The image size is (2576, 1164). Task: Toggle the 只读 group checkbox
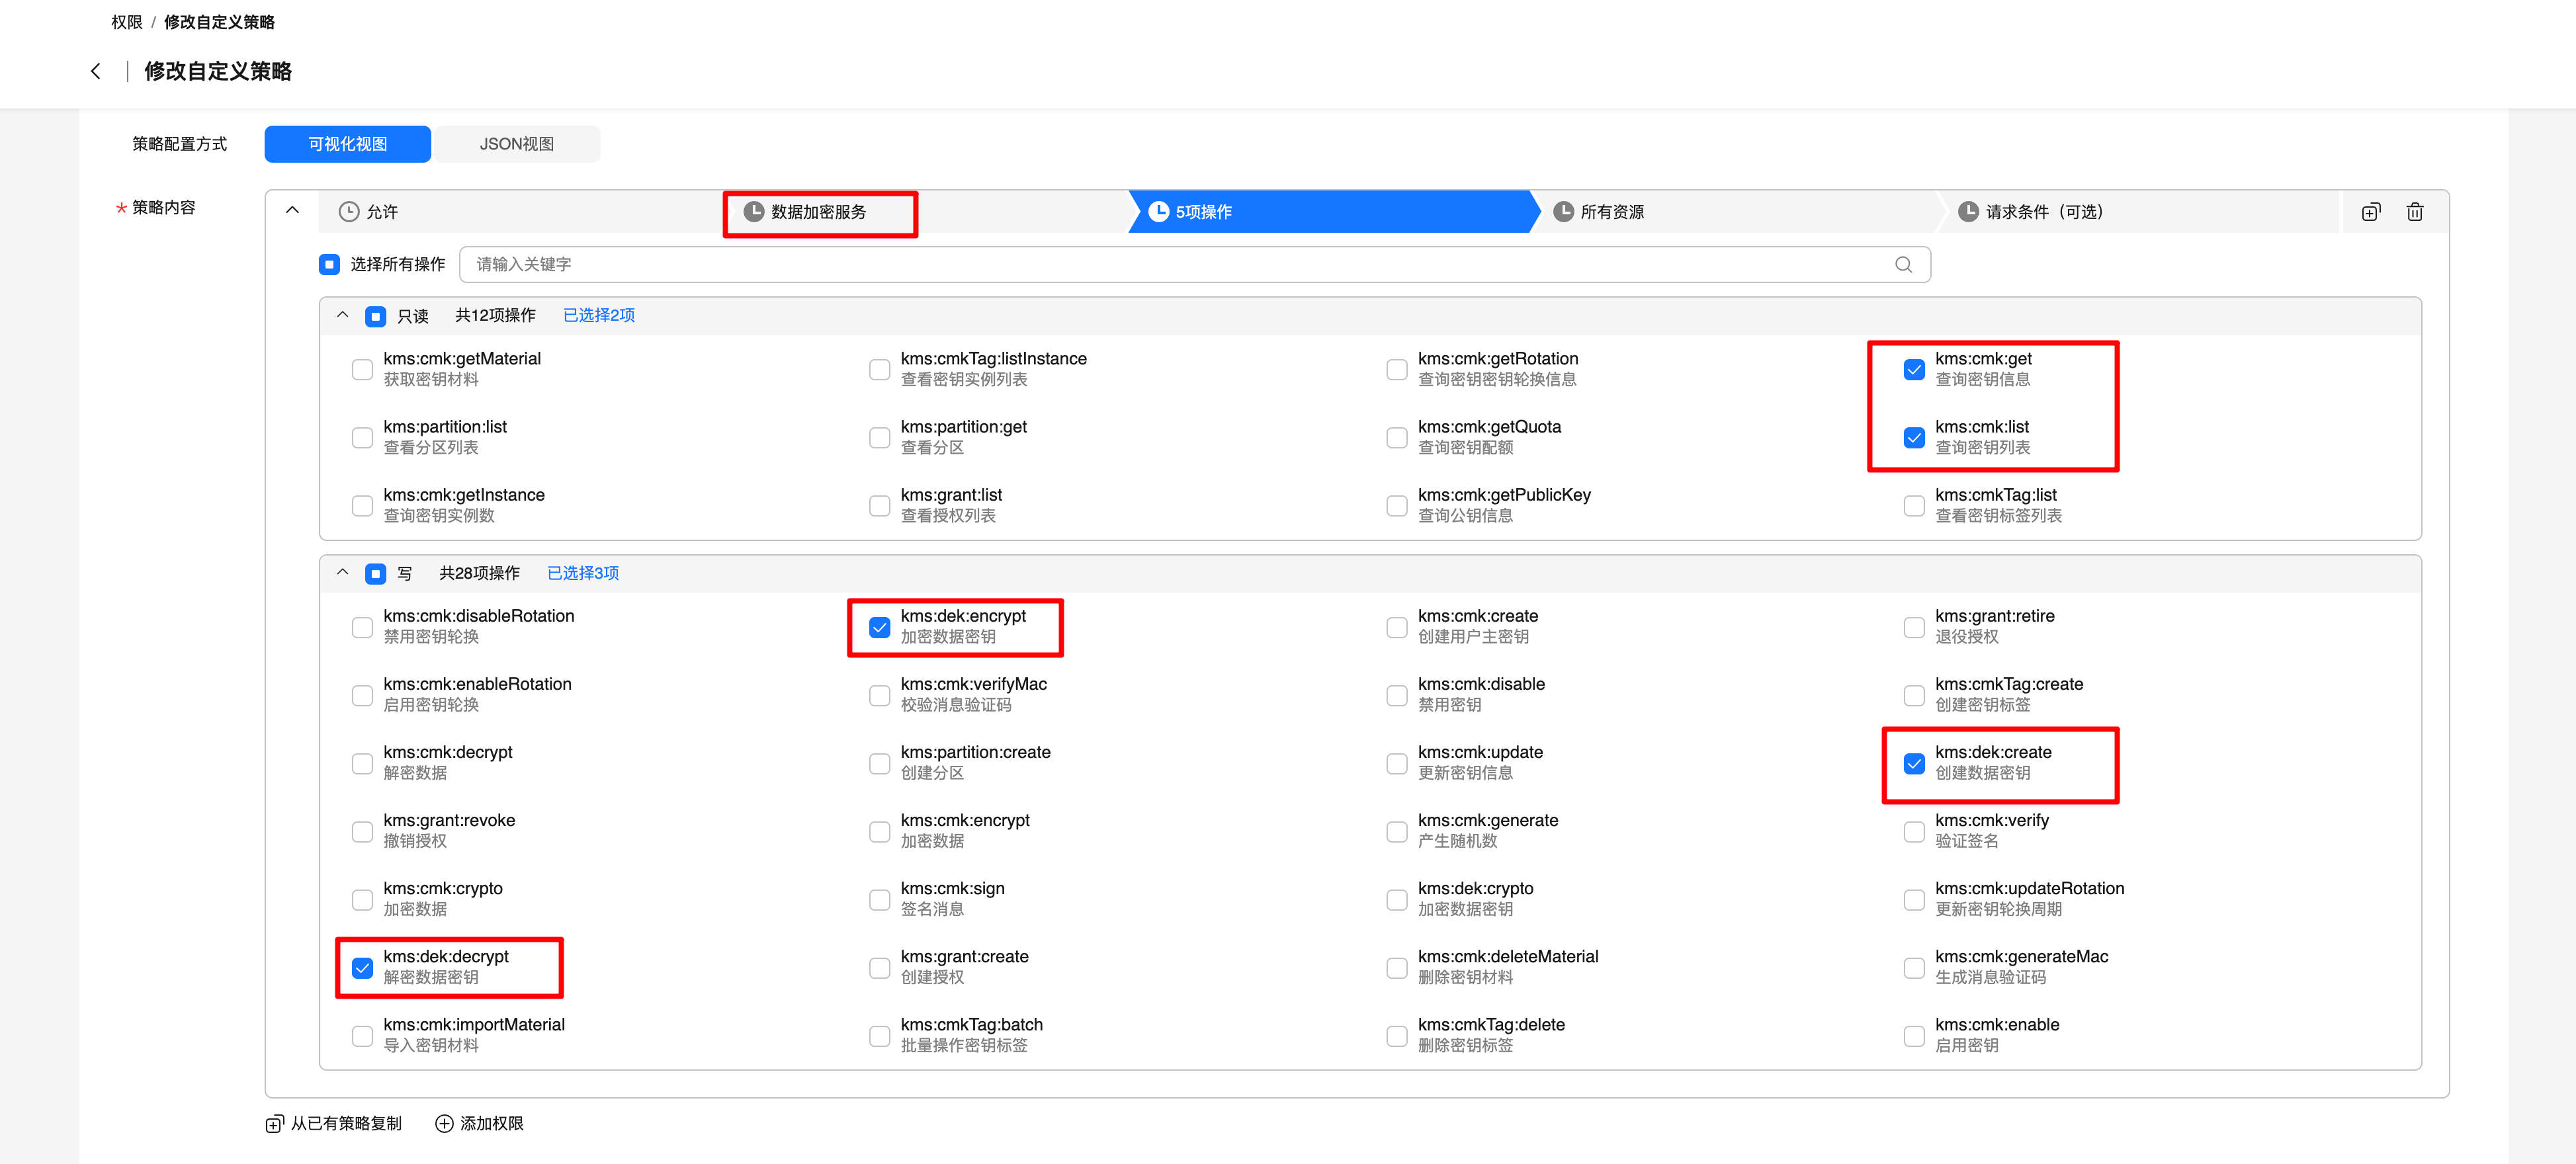point(376,317)
